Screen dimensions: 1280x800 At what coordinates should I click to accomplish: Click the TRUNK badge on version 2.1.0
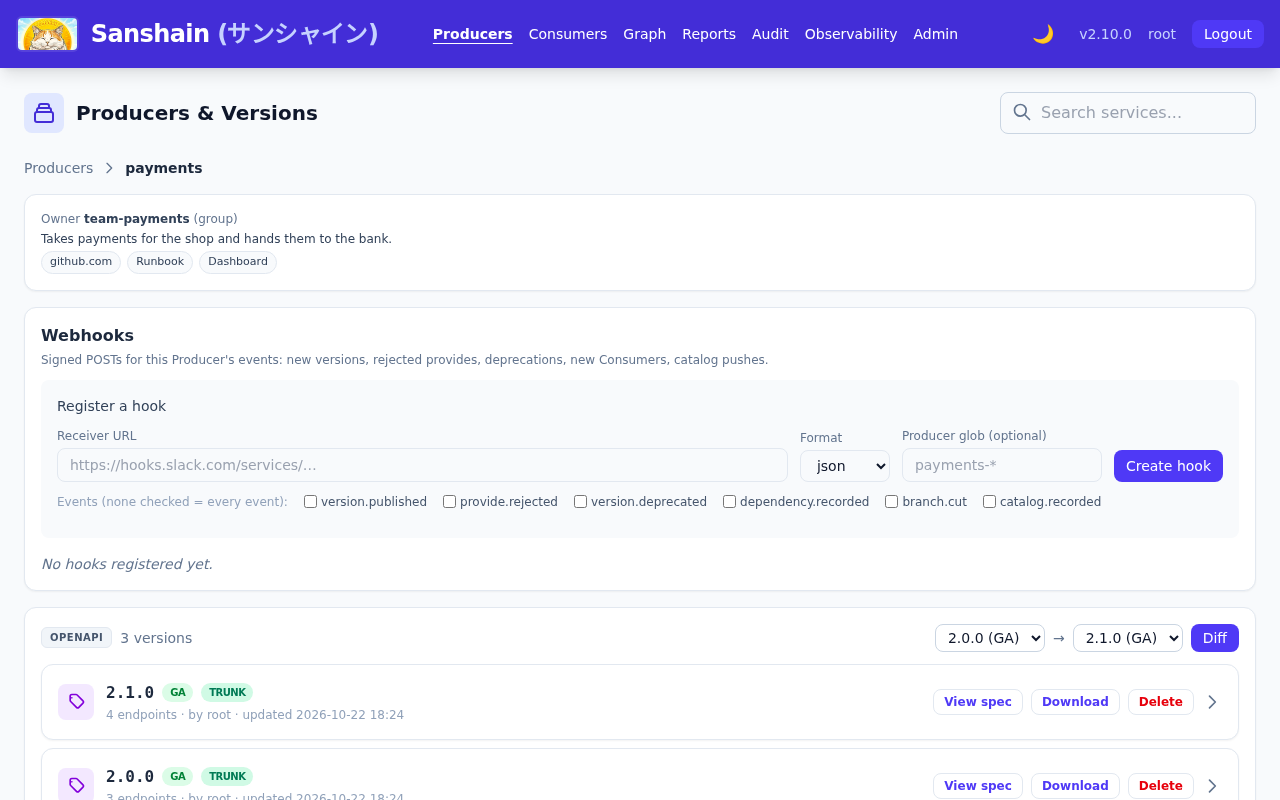point(227,692)
